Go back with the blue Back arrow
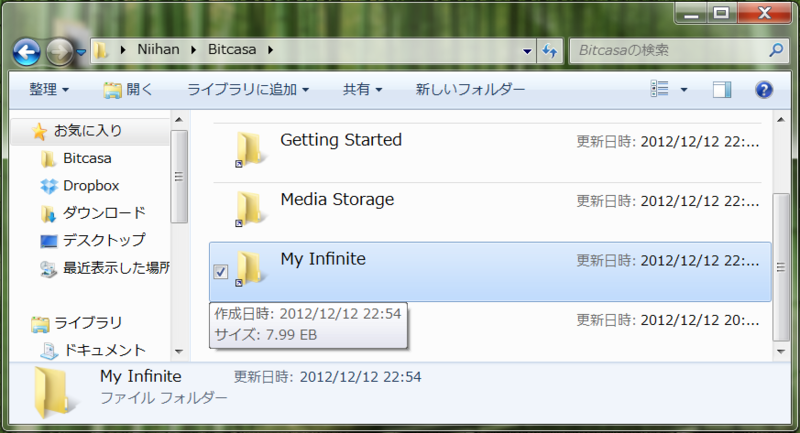Viewport: 800px width, 433px height. click(27, 52)
